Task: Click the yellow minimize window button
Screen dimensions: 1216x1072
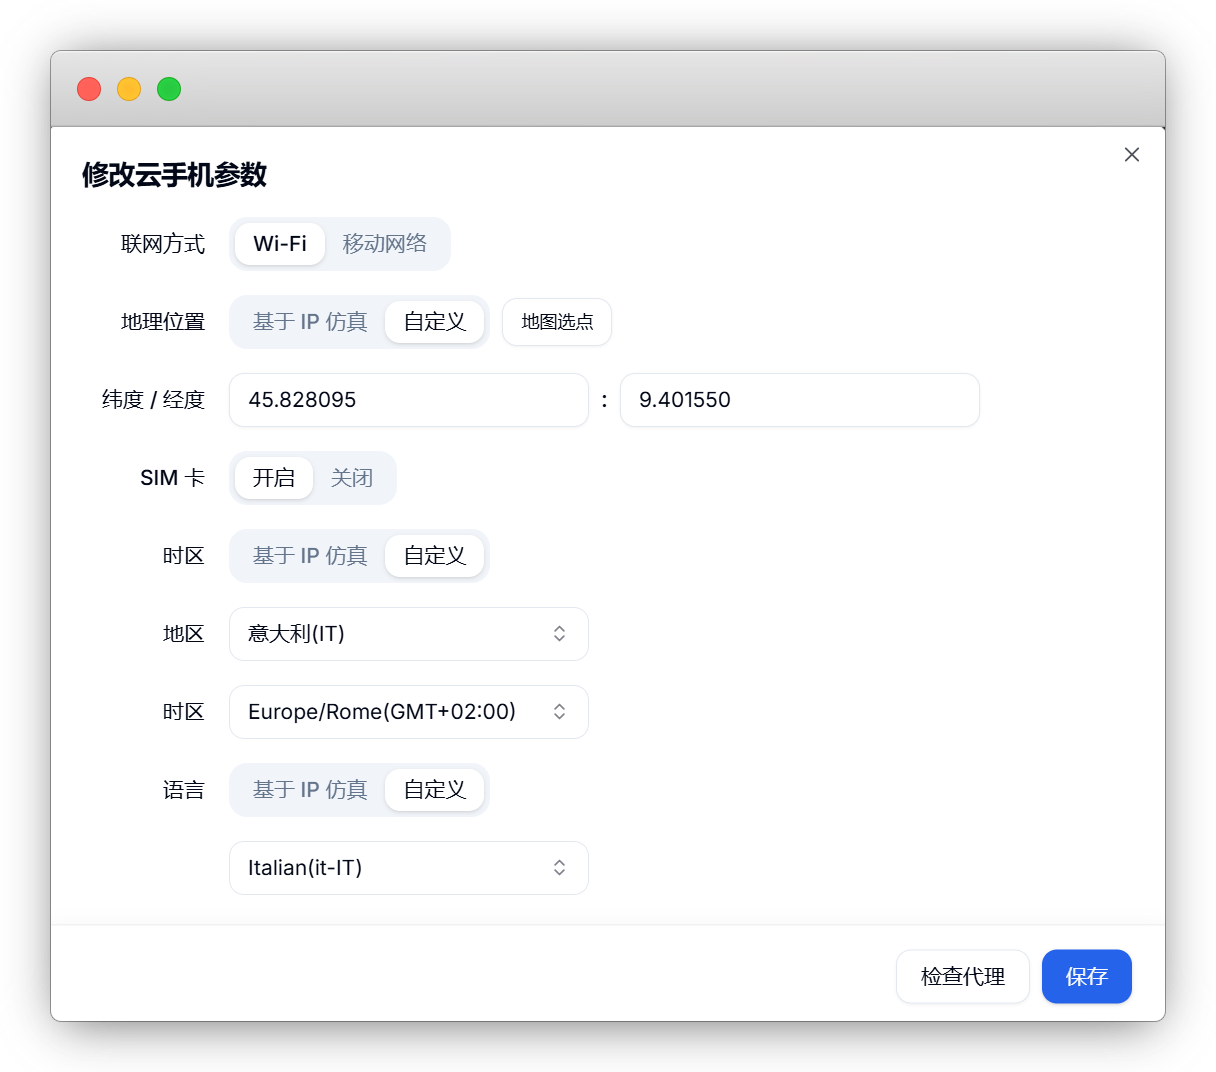Action: click(x=129, y=89)
